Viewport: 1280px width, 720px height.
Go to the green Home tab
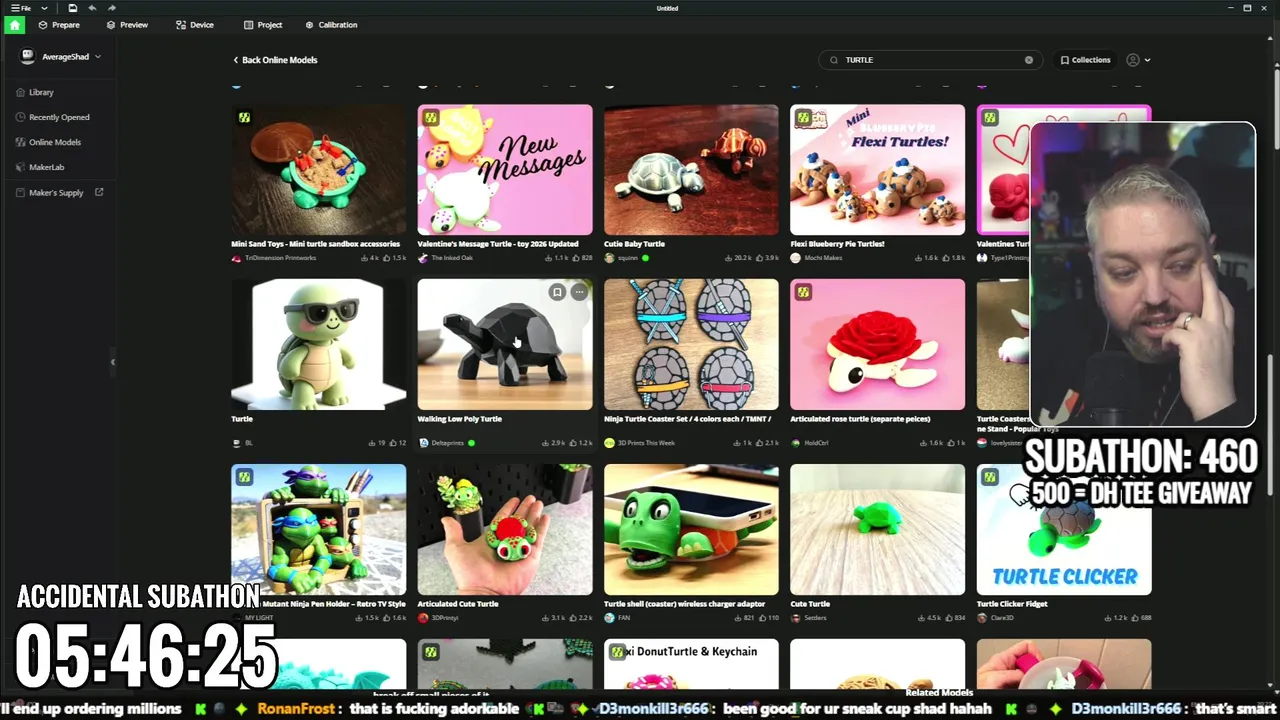click(14, 25)
